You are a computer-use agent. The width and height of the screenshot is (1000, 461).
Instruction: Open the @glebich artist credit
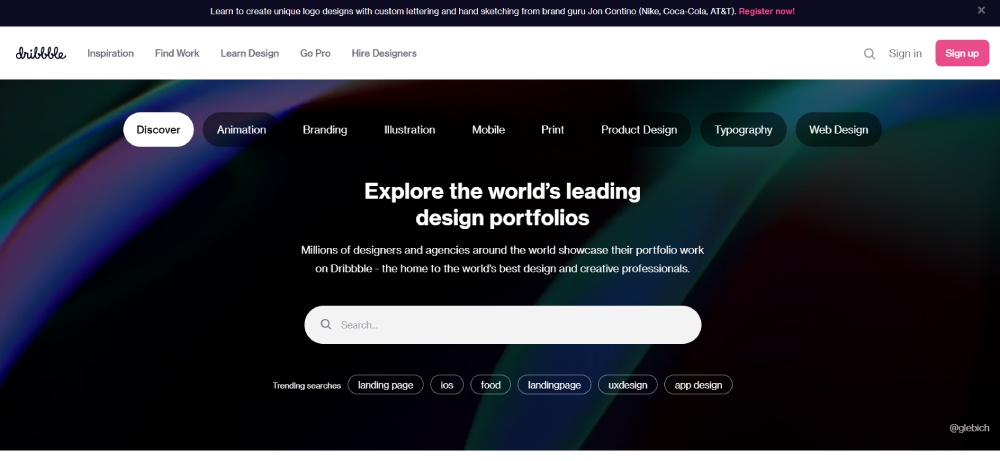[x=969, y=428]
